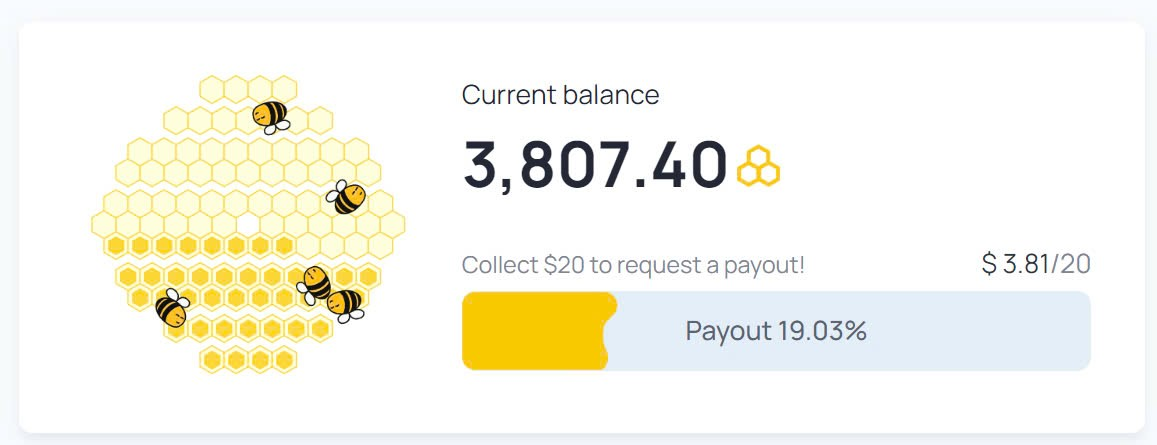Click the bee at bottom-left of honeycomb
Screen dimensions: 1157x445
[173, 308]
